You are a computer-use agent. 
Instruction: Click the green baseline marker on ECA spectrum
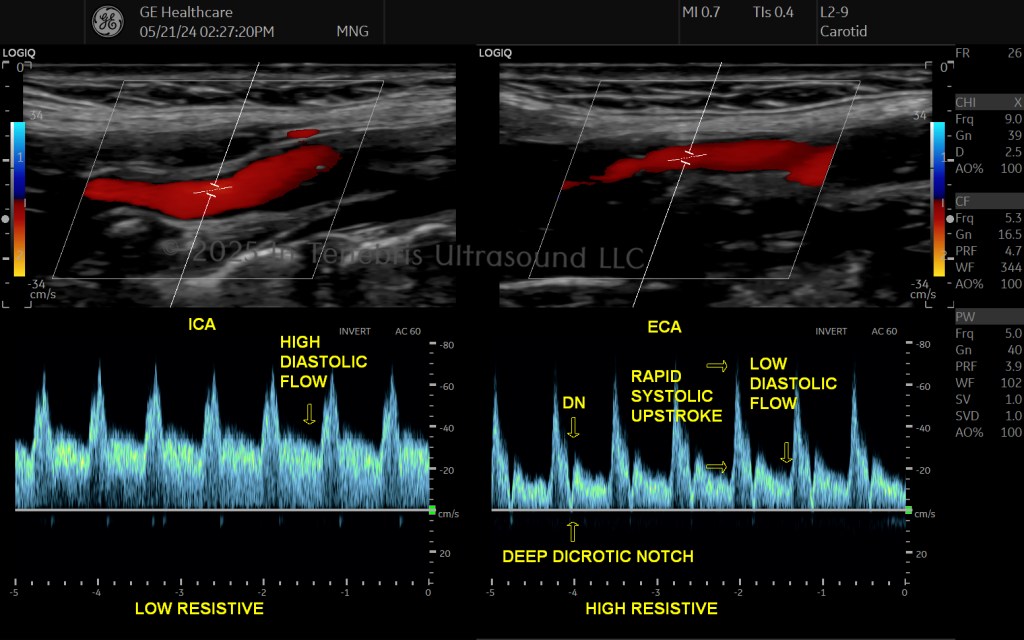pyautogui.click(x=908, y=510)
